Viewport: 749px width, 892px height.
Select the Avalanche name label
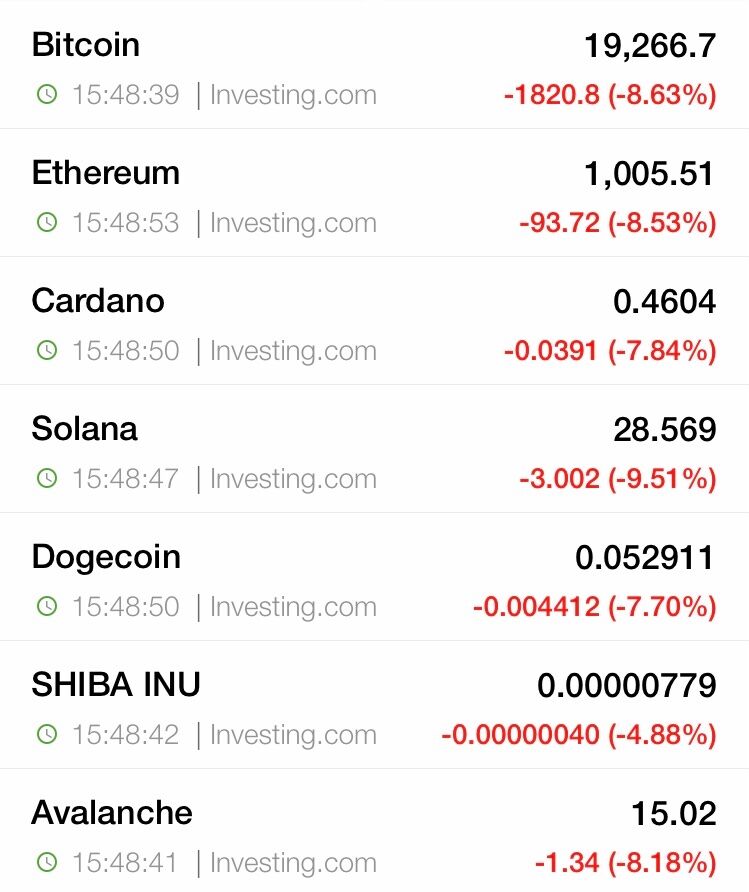(112, 812)
